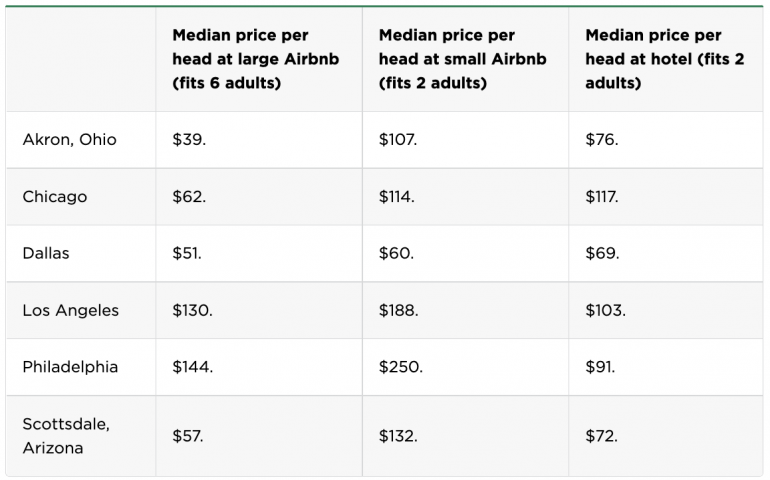Click the Akron, Ohio row label
770x480 pixels.
pos(69,140)
